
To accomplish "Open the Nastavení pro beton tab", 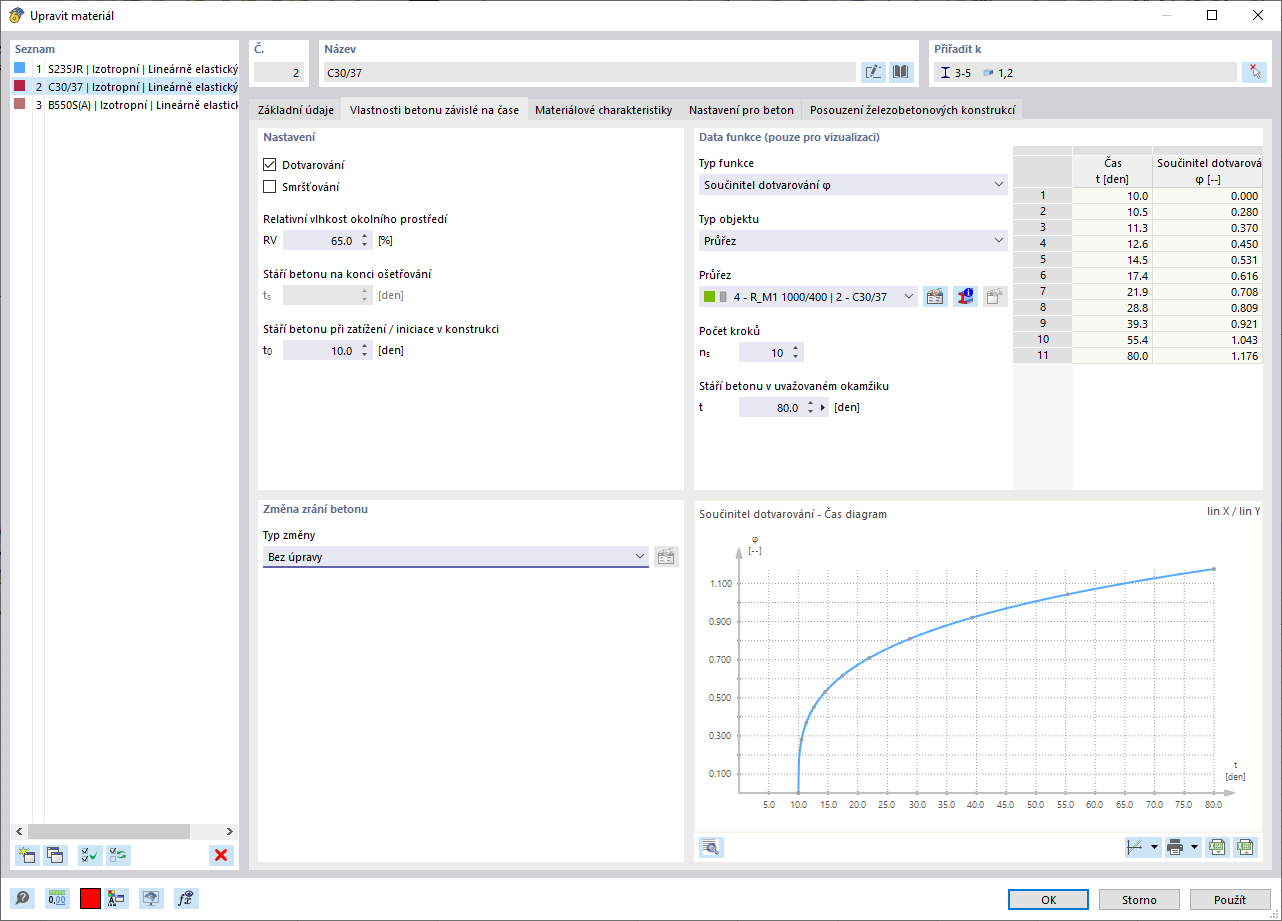I will pos(741,110).
